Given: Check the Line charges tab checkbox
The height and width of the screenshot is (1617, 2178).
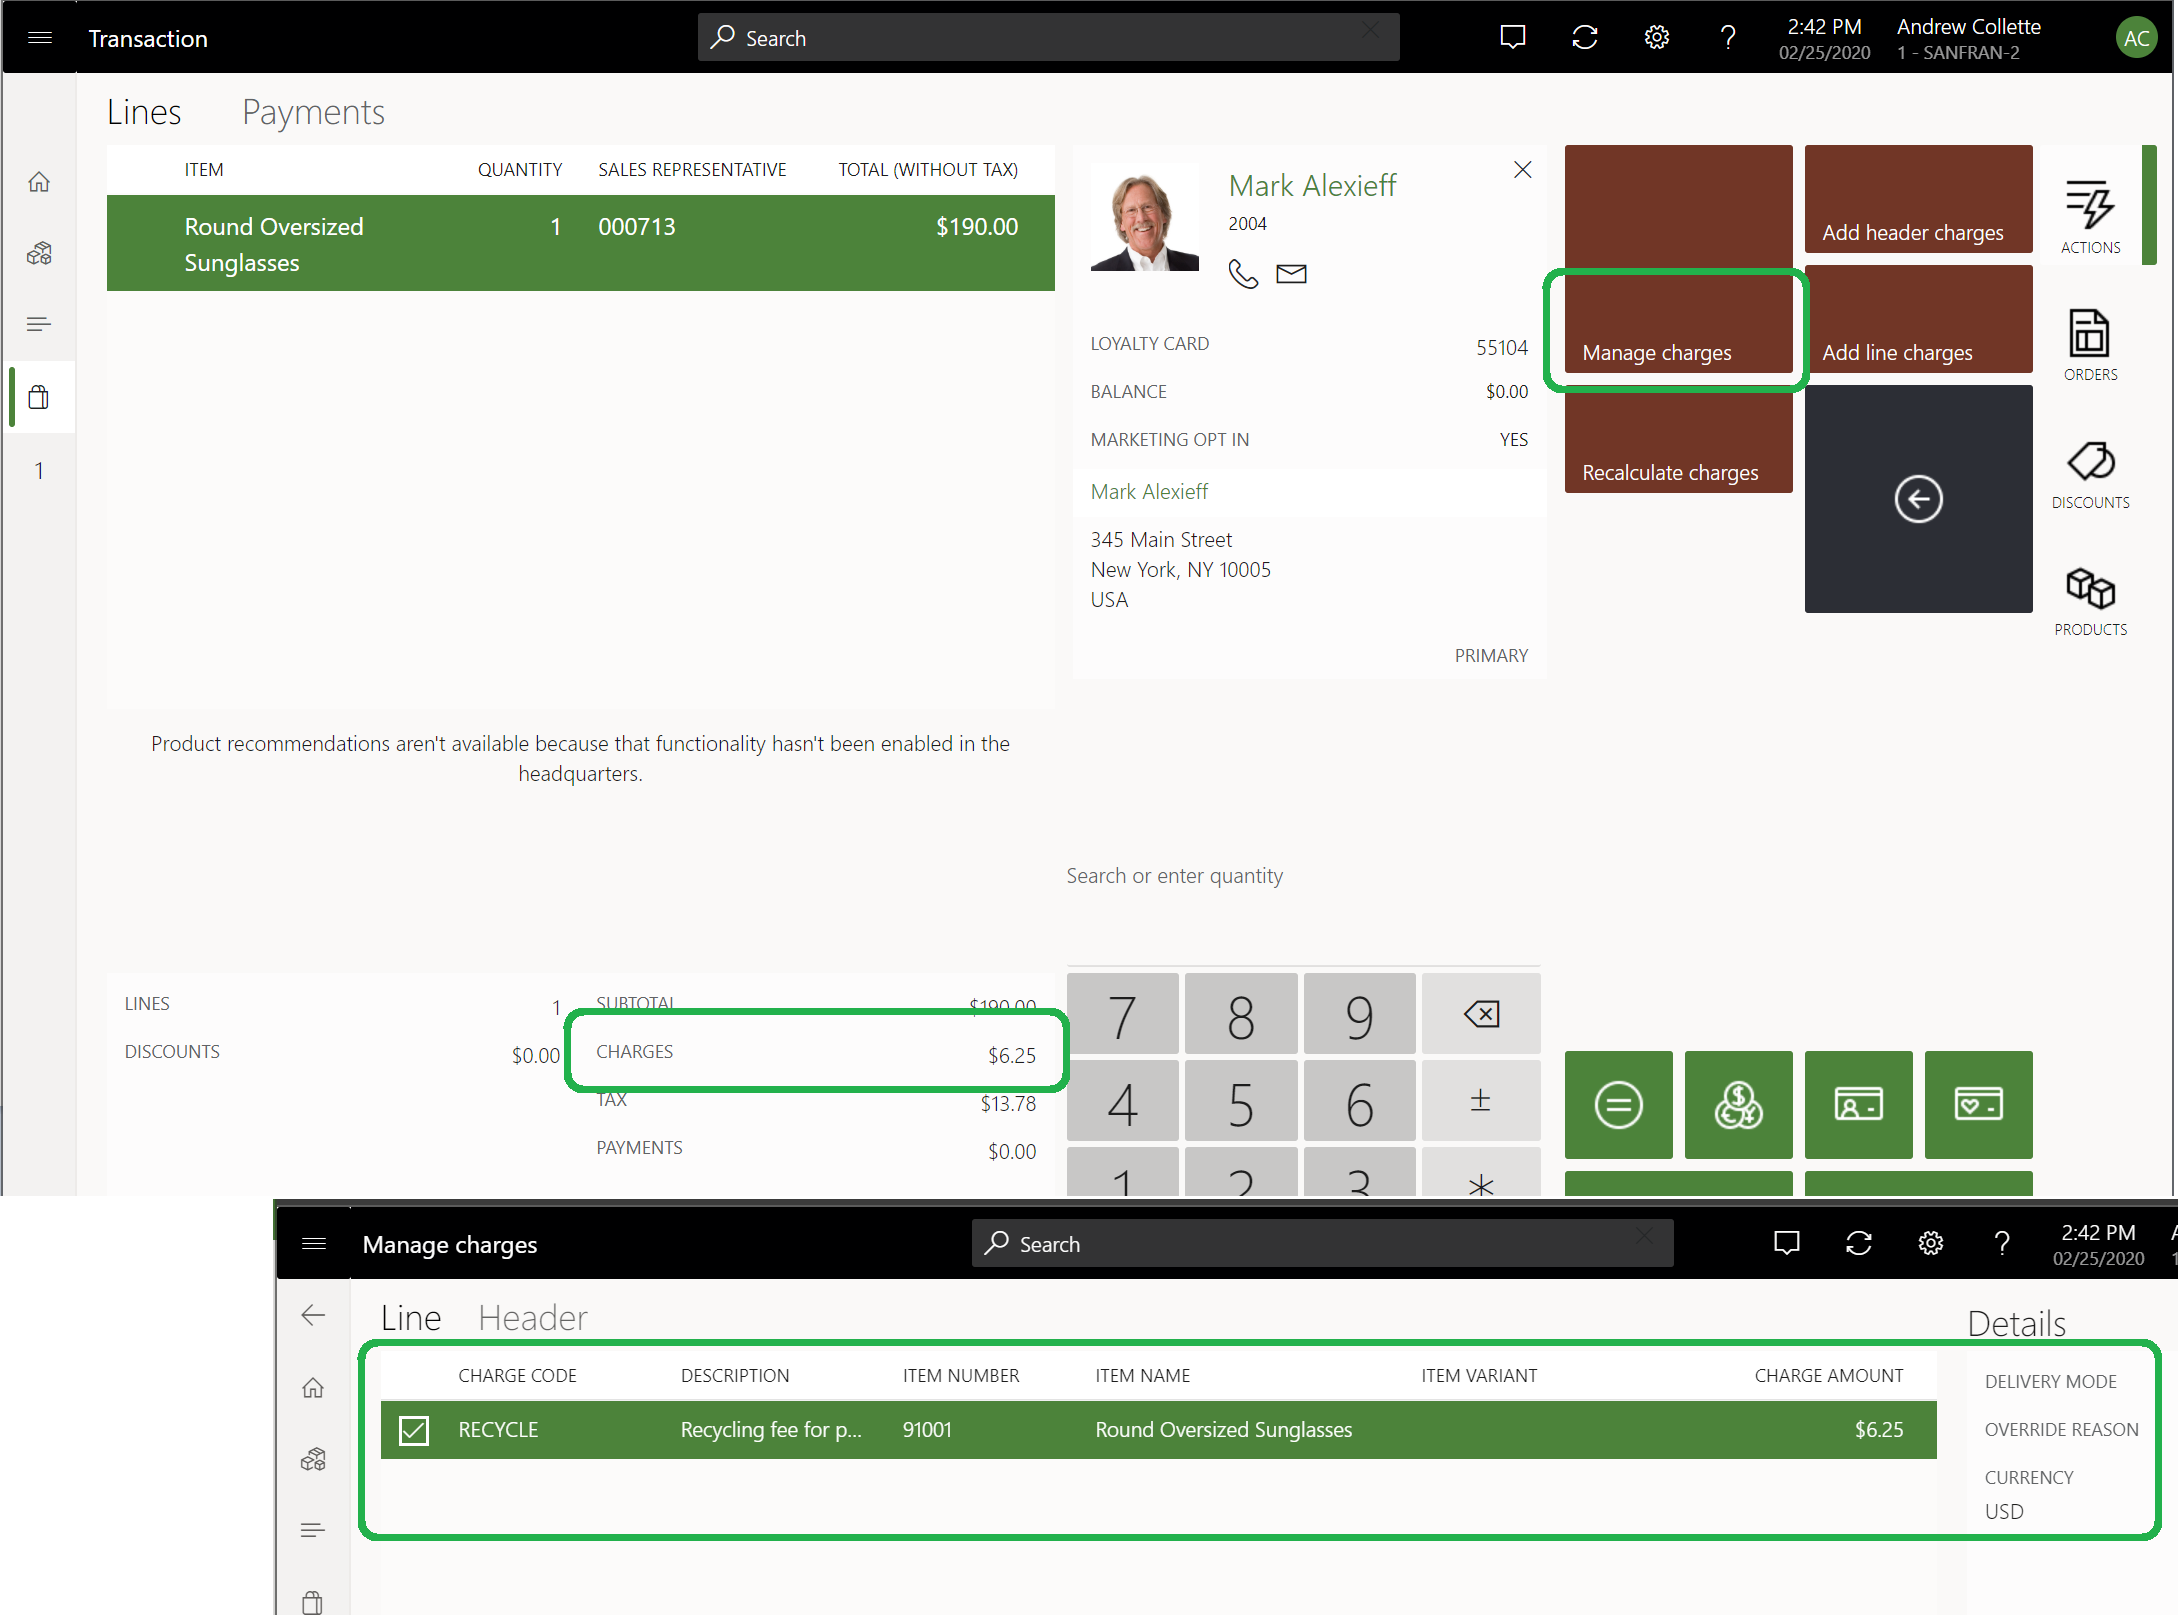Looking at the screenshot, I should 413,1427.
